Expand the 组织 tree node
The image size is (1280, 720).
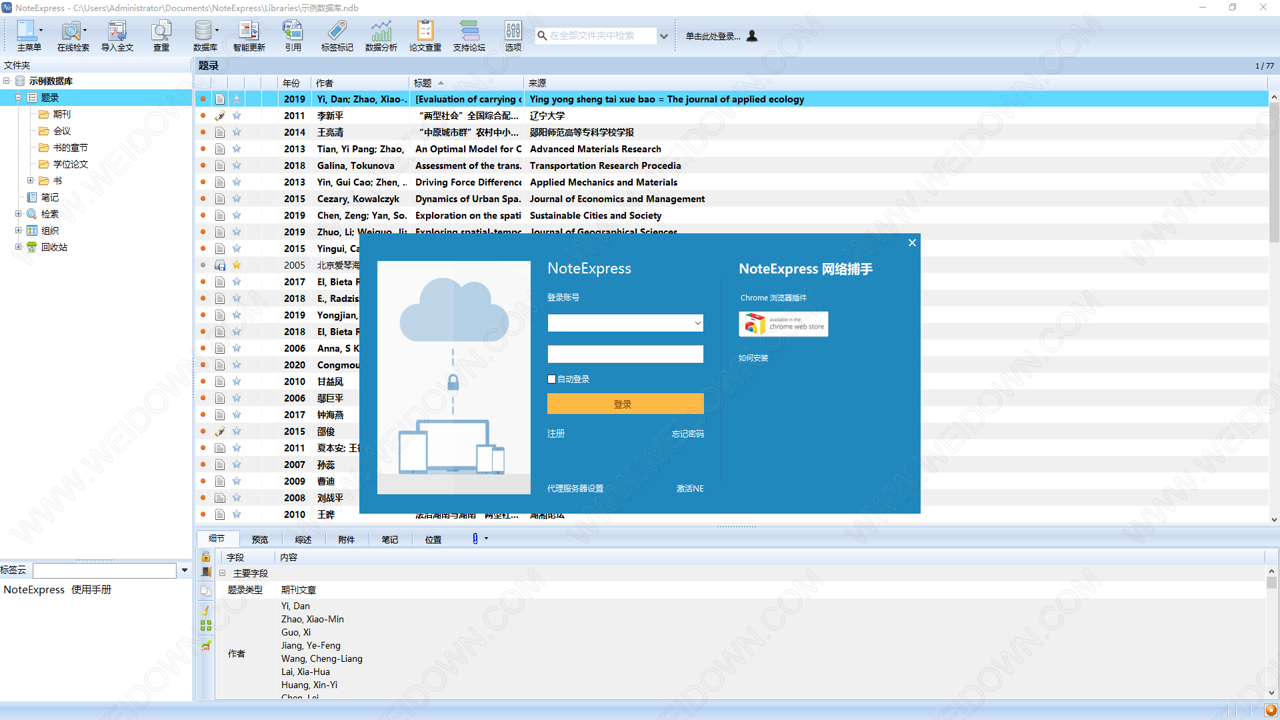point(18,231)
